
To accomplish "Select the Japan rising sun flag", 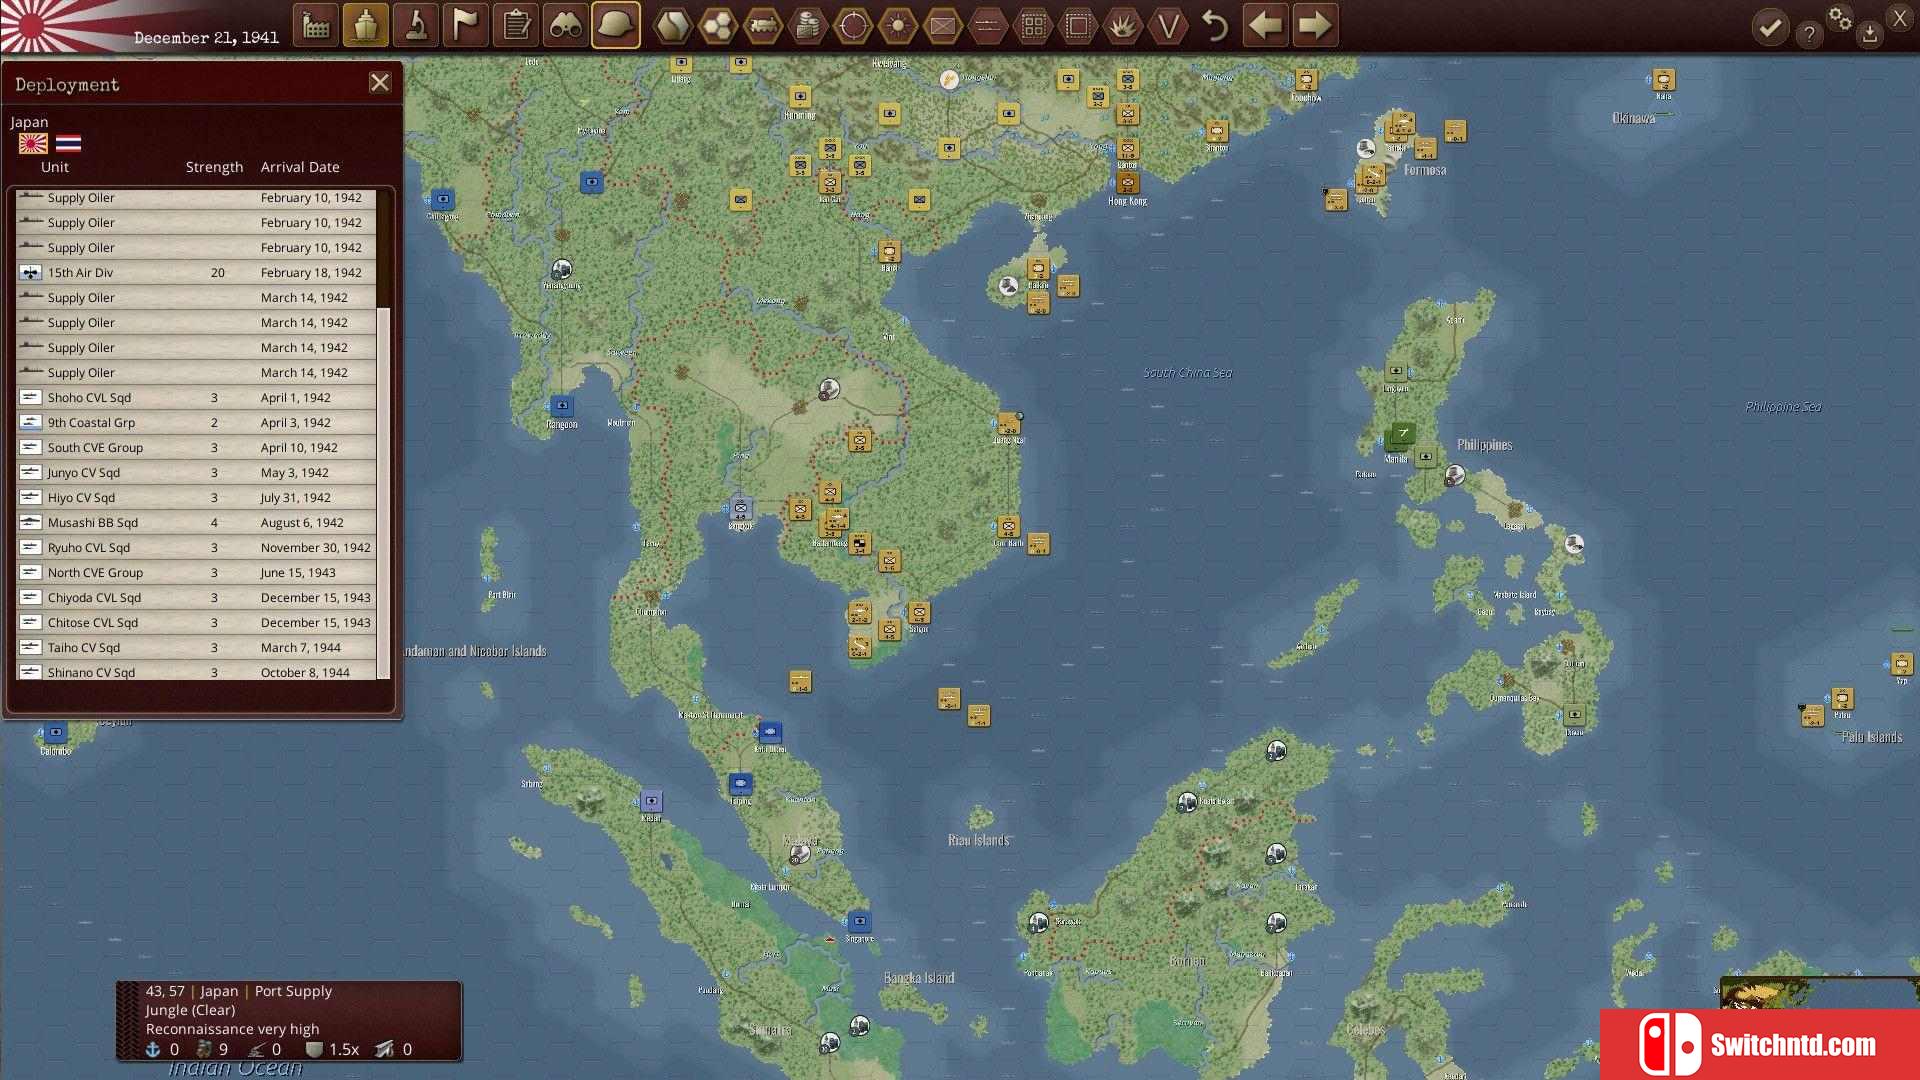I will click(33, 143).
